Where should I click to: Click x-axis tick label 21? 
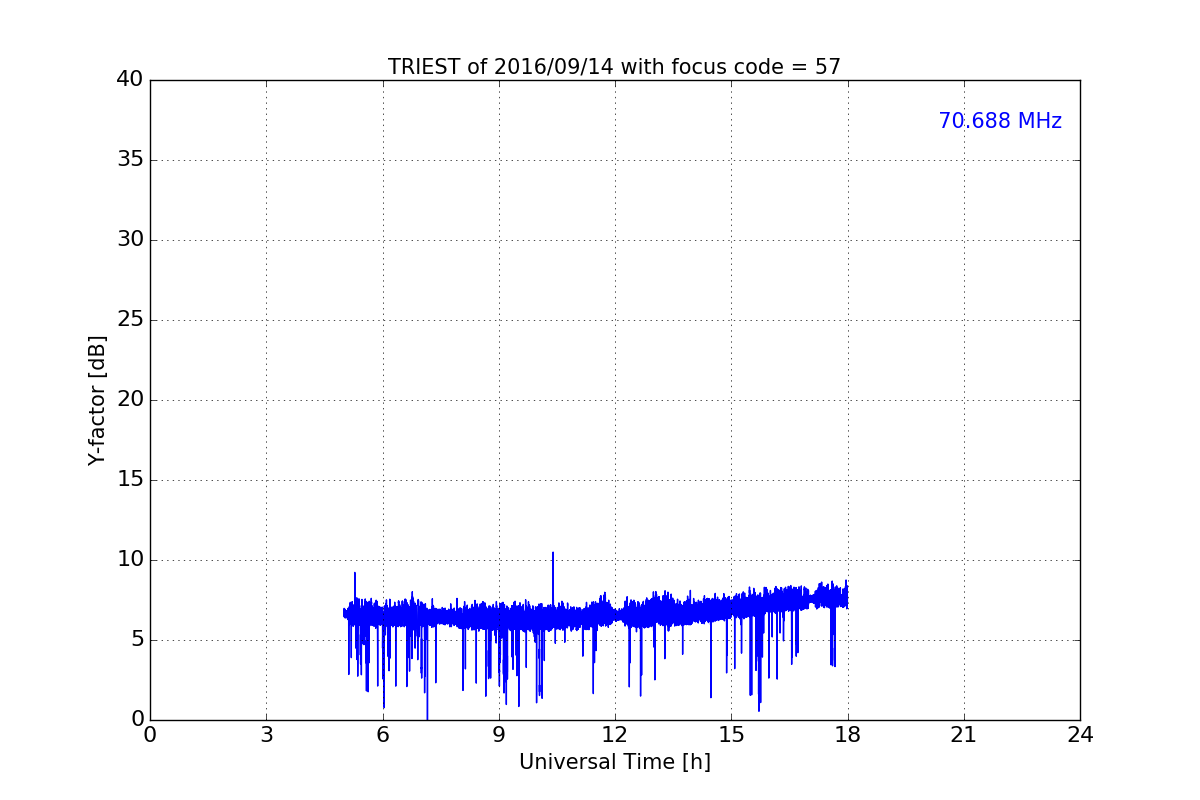(963, 735)
